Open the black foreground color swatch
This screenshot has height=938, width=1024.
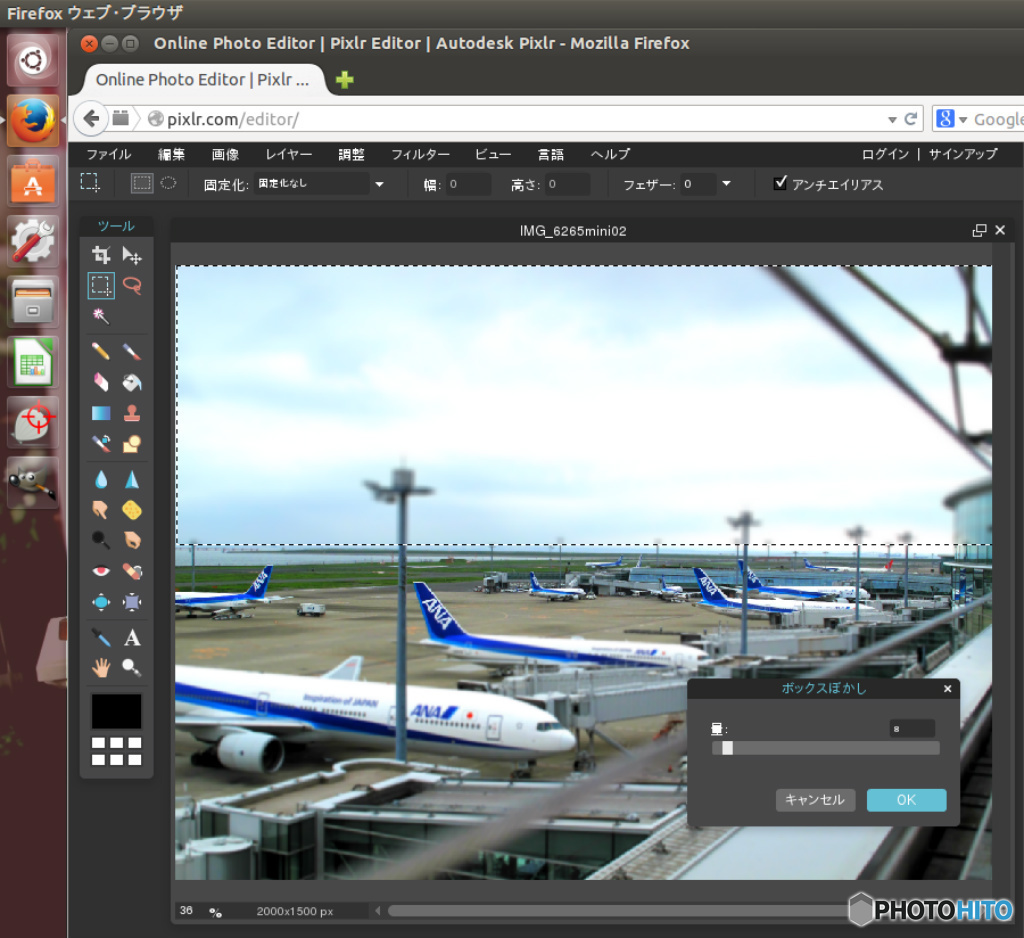pos(116,711)
